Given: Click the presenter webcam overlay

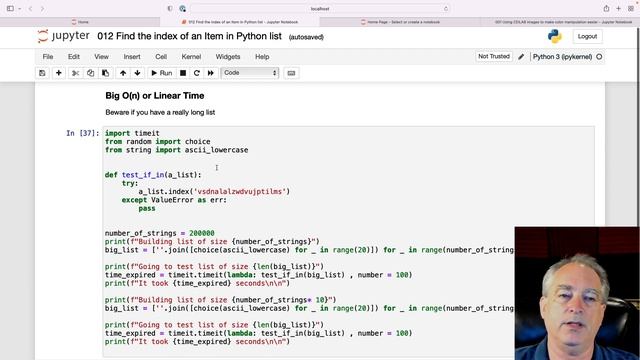Looking at the screenshot, I should pyautogui.click(x=577, y=293).
